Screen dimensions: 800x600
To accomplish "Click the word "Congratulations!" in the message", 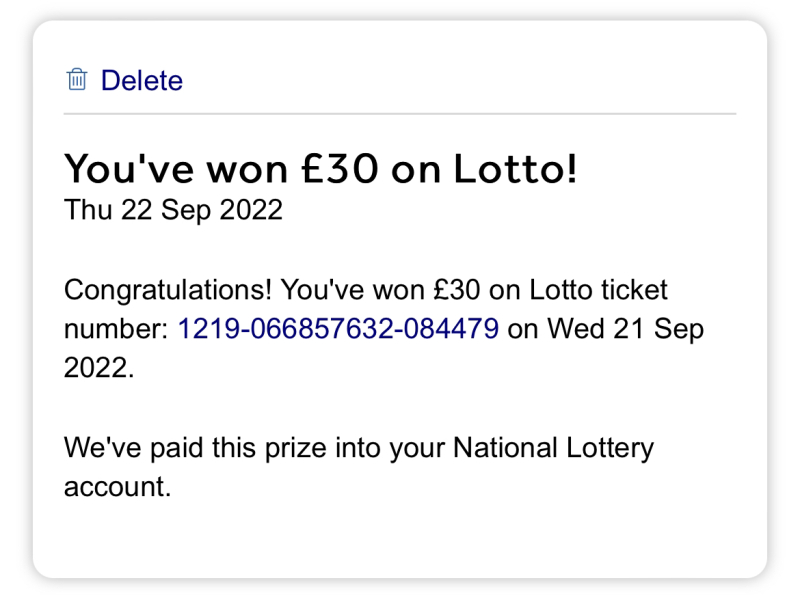I will [168, 291].
